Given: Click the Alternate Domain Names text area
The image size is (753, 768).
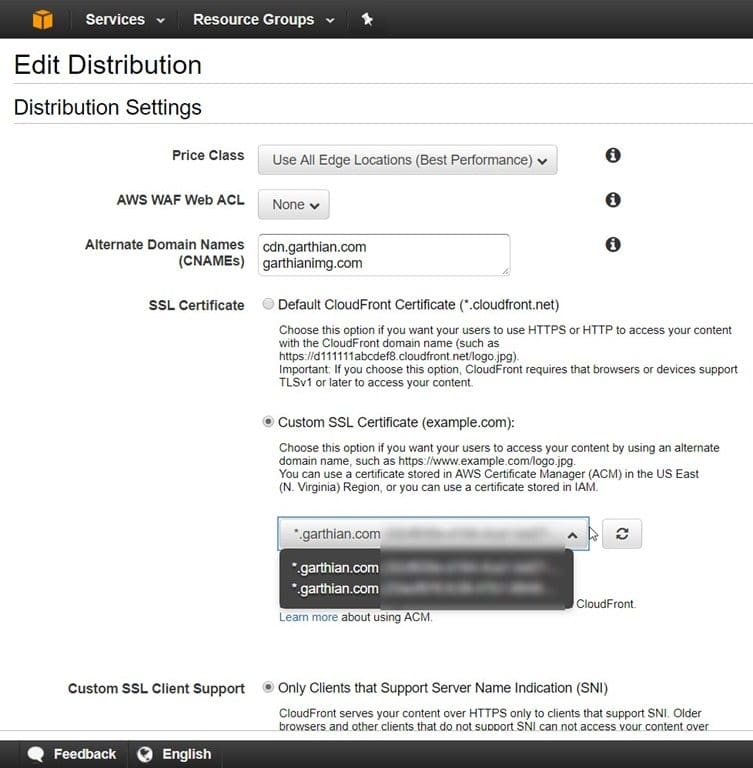Looking at the screenshot, I should 384,255.
